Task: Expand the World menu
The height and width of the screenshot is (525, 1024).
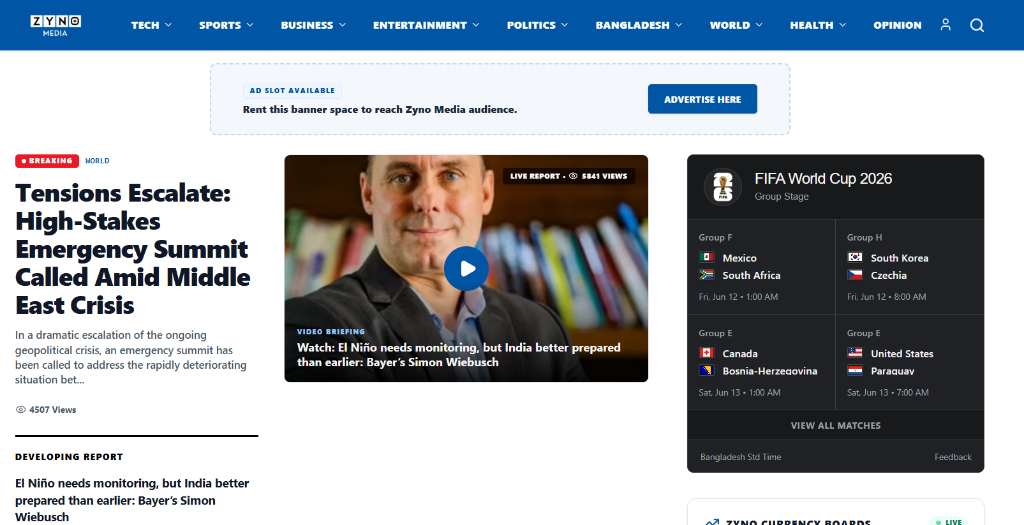Action: (x=735, y=25)
